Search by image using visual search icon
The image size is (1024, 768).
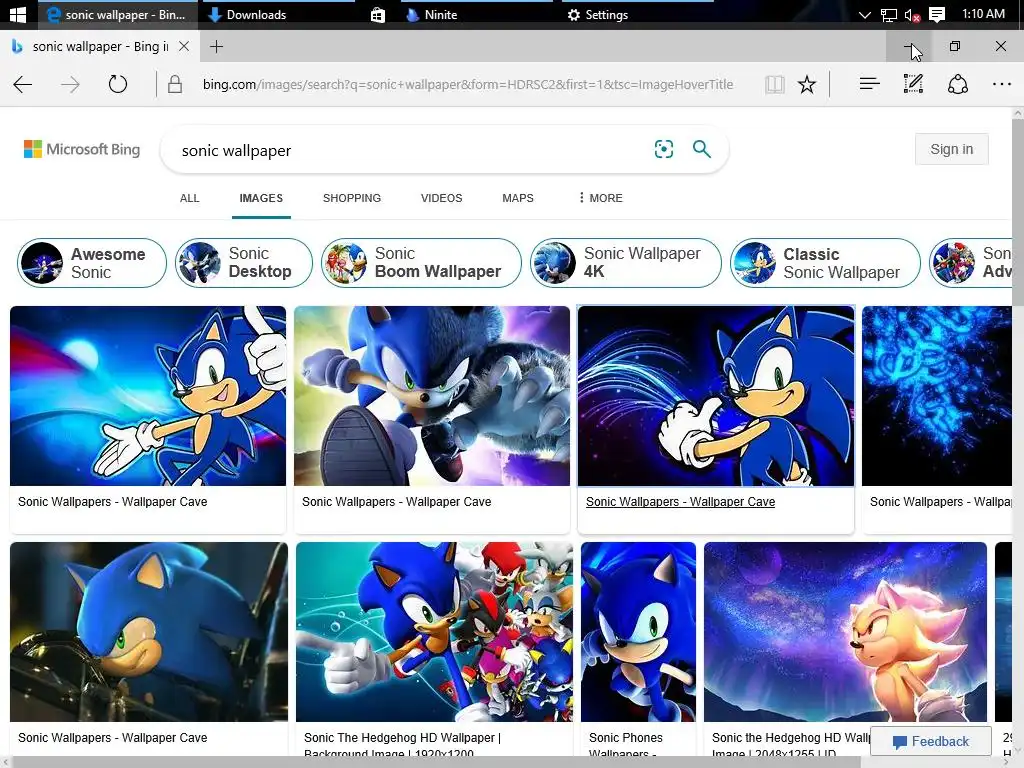664,149
